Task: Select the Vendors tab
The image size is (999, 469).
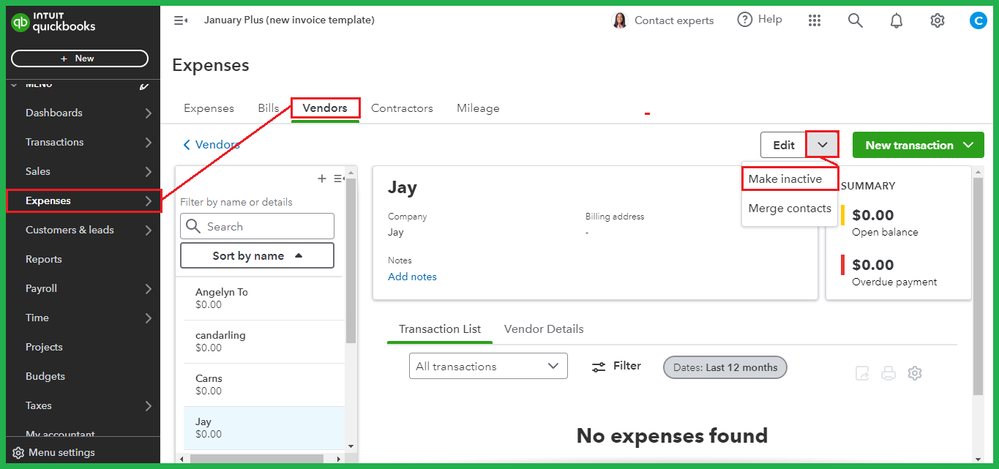Action: click(x=325, y=108)
